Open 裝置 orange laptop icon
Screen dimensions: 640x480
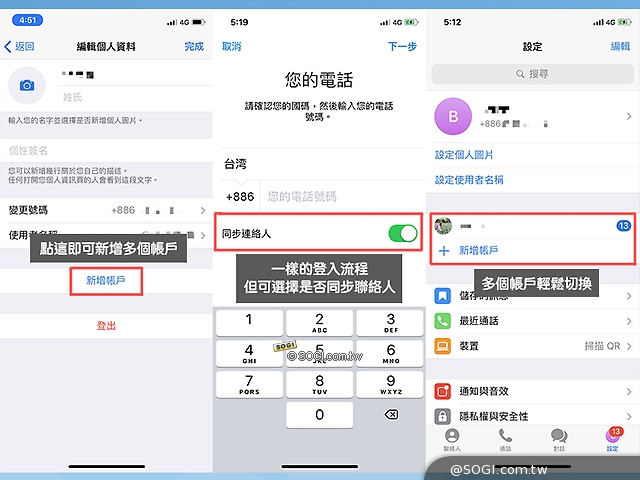[443, 346]
